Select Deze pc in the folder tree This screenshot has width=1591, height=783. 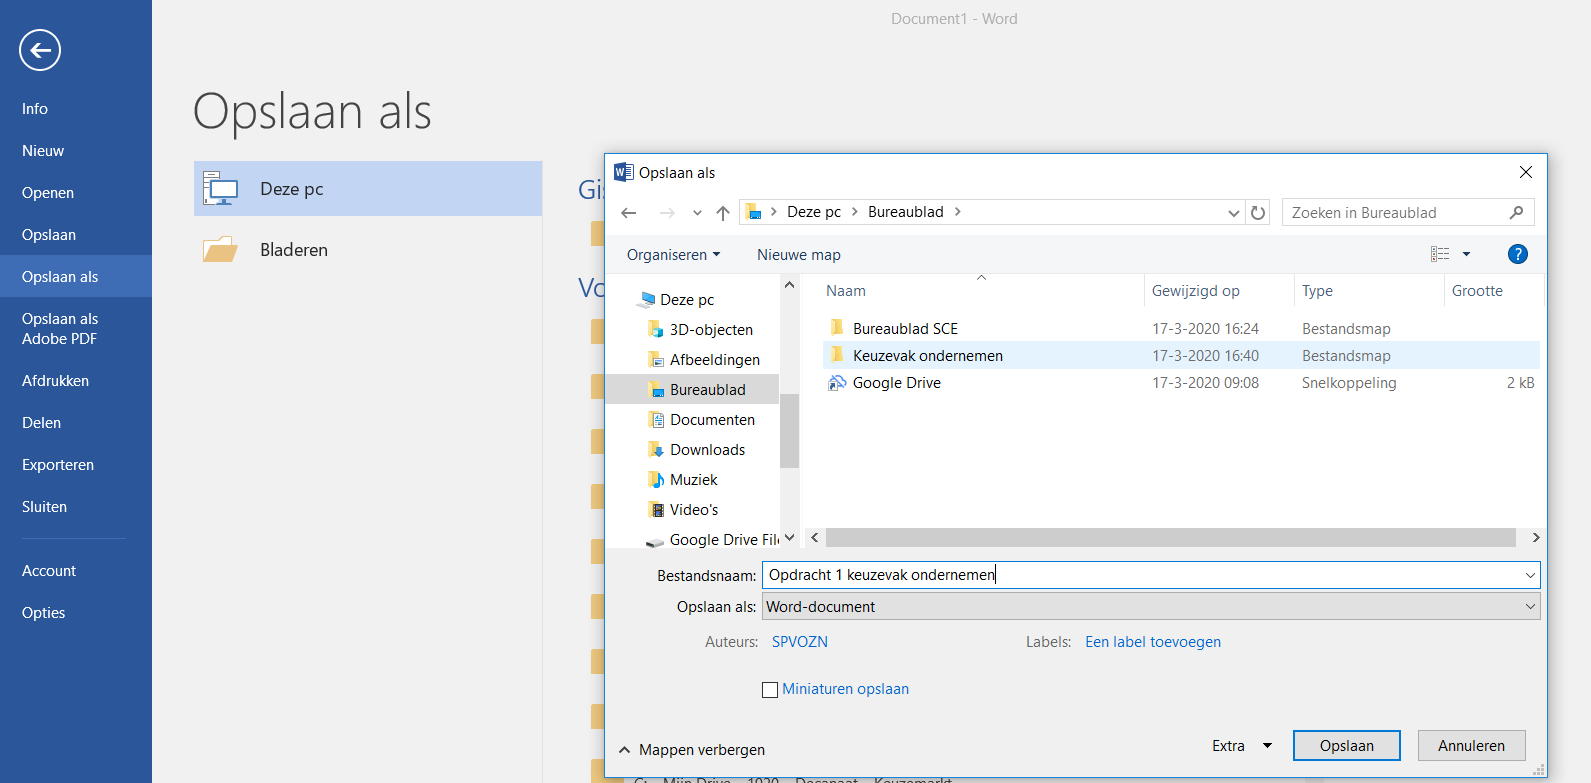687,299
